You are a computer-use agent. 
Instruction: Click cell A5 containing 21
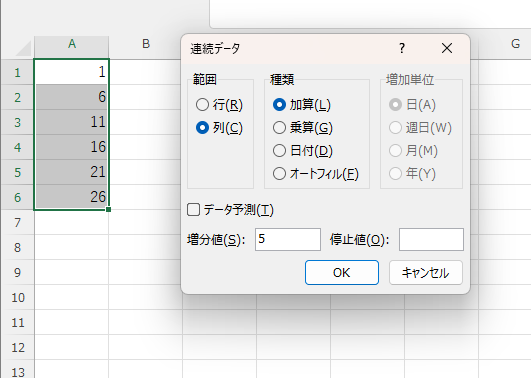tap(71, 172)
